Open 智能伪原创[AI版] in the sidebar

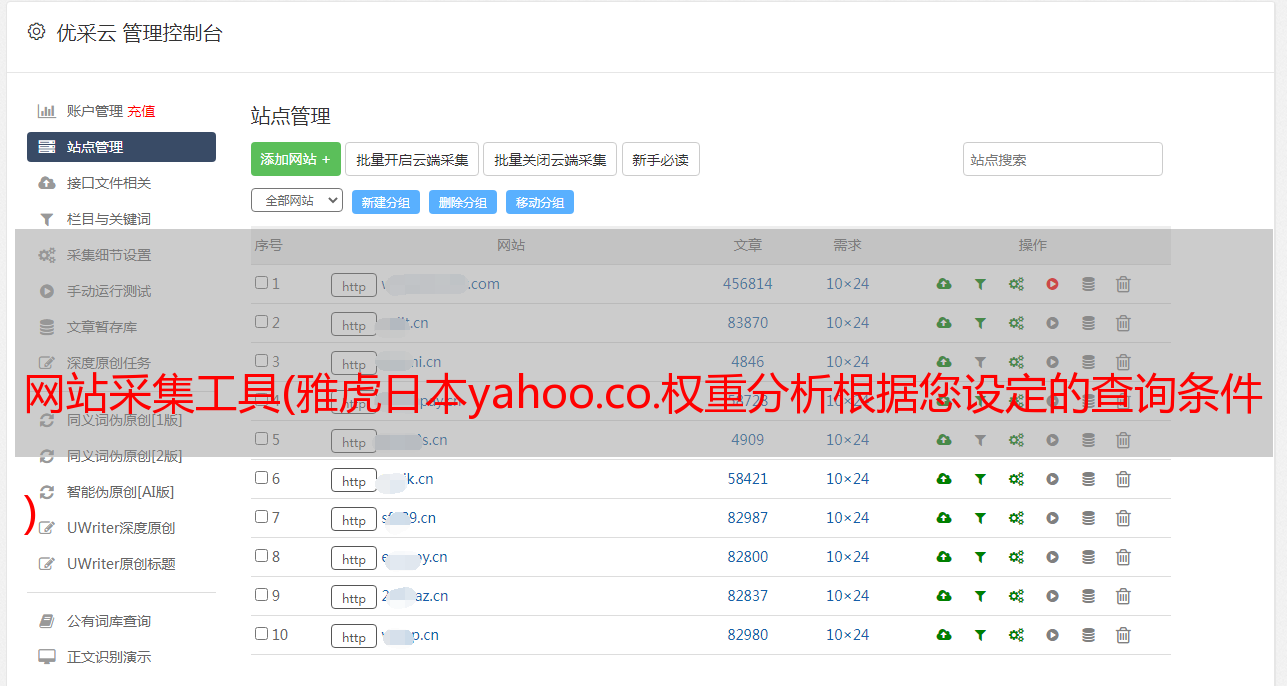[121, 492]
